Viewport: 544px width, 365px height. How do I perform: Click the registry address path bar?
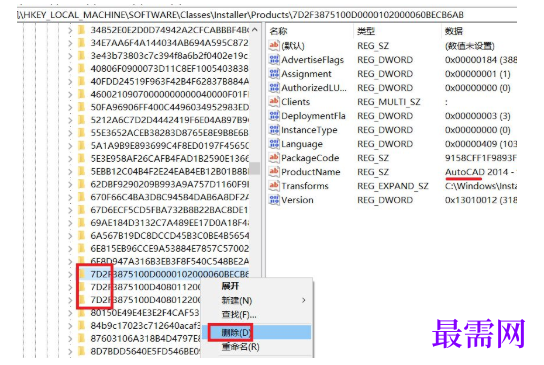[266, 15]
